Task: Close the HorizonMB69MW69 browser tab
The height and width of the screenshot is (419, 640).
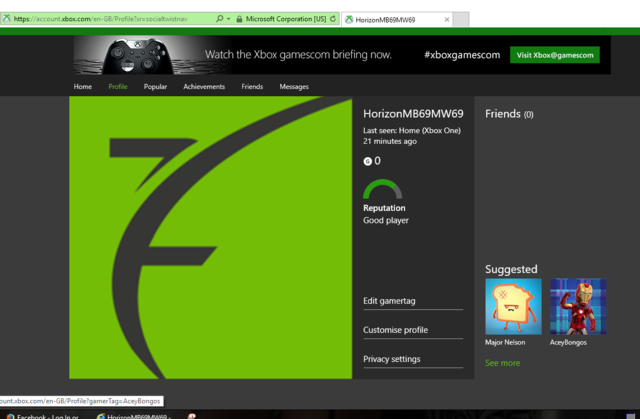Action: [x=446, y=19]
